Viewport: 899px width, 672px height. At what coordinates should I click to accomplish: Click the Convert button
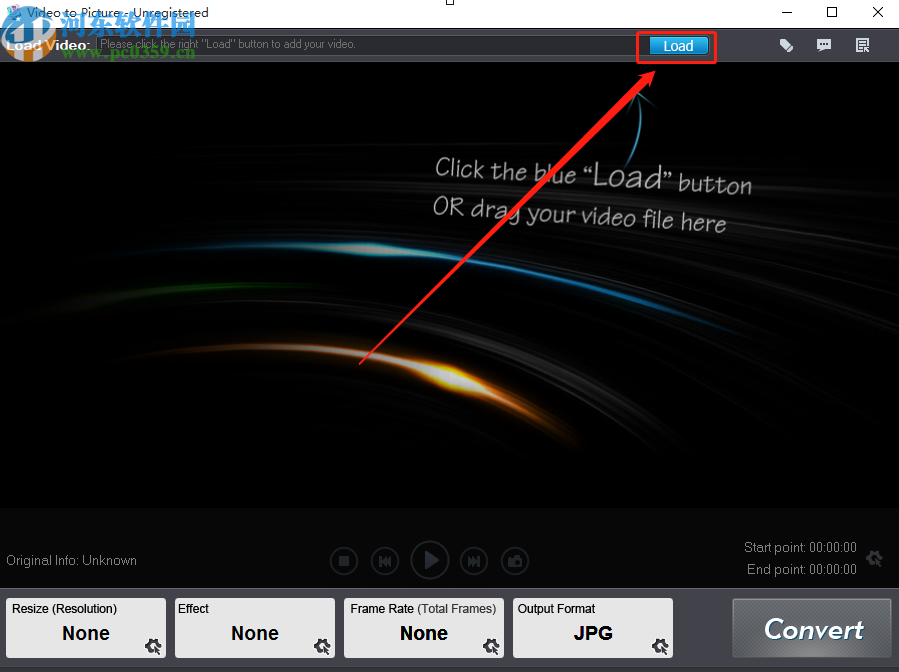[x=812, y=628]
